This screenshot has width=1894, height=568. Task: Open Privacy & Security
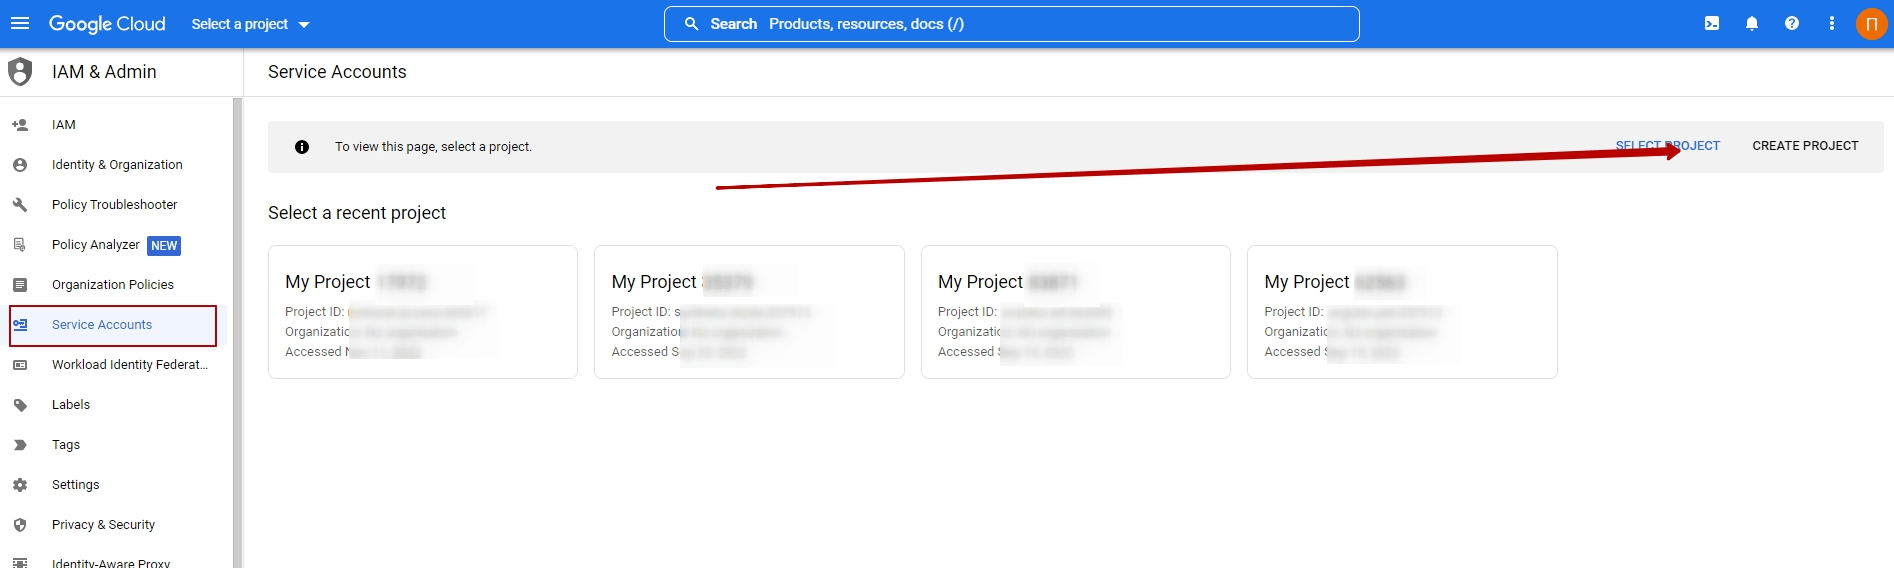[104, 525]
